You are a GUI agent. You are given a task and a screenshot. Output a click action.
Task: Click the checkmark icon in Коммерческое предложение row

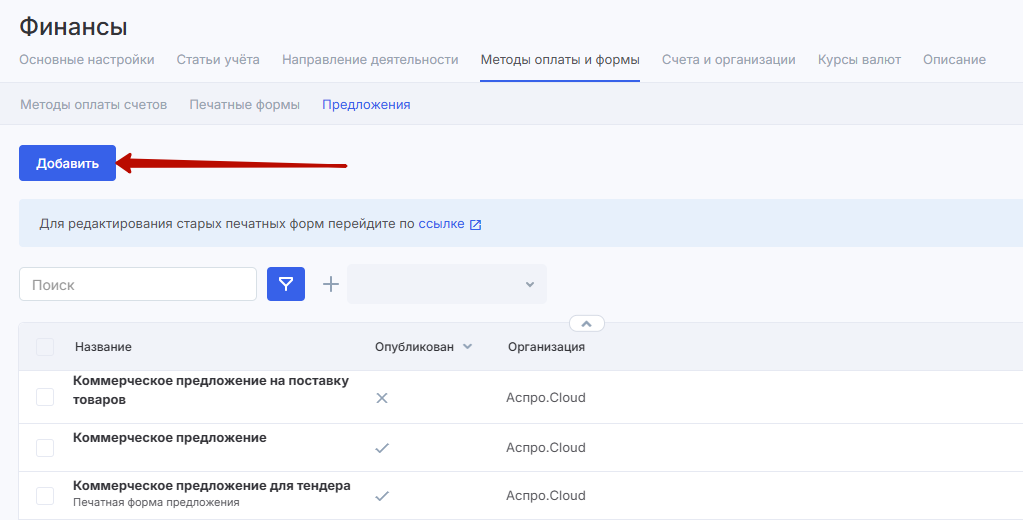pyautogui.click(x=381, y=448)
